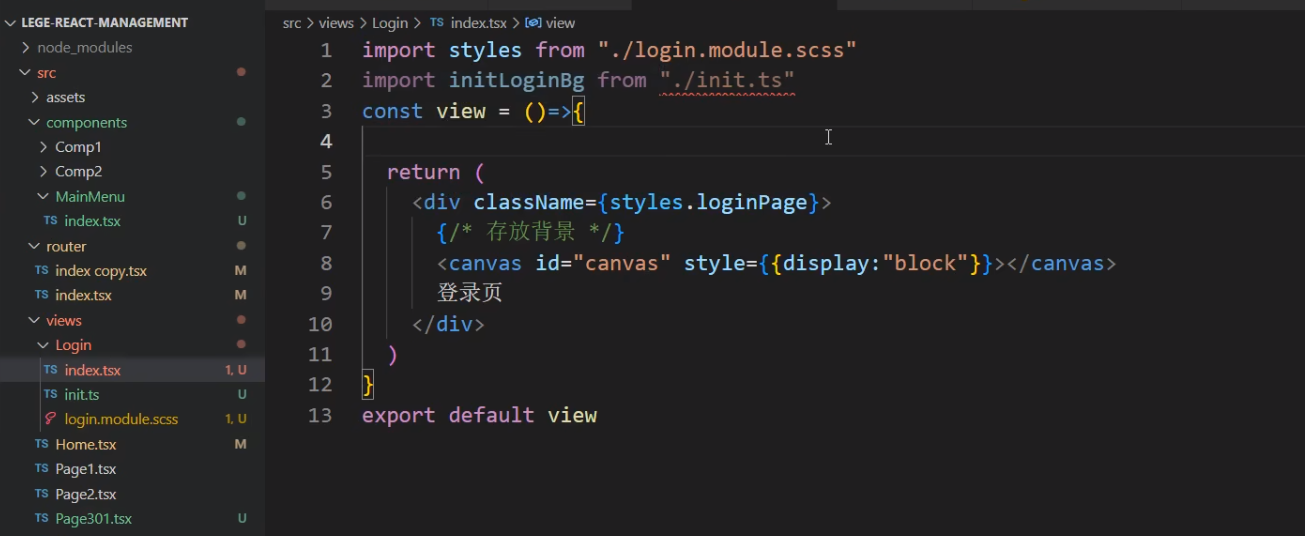This screenshot has height=536, width=1305.
Task: Click the 存放背景 comment text
Action: tap(531, 232)
